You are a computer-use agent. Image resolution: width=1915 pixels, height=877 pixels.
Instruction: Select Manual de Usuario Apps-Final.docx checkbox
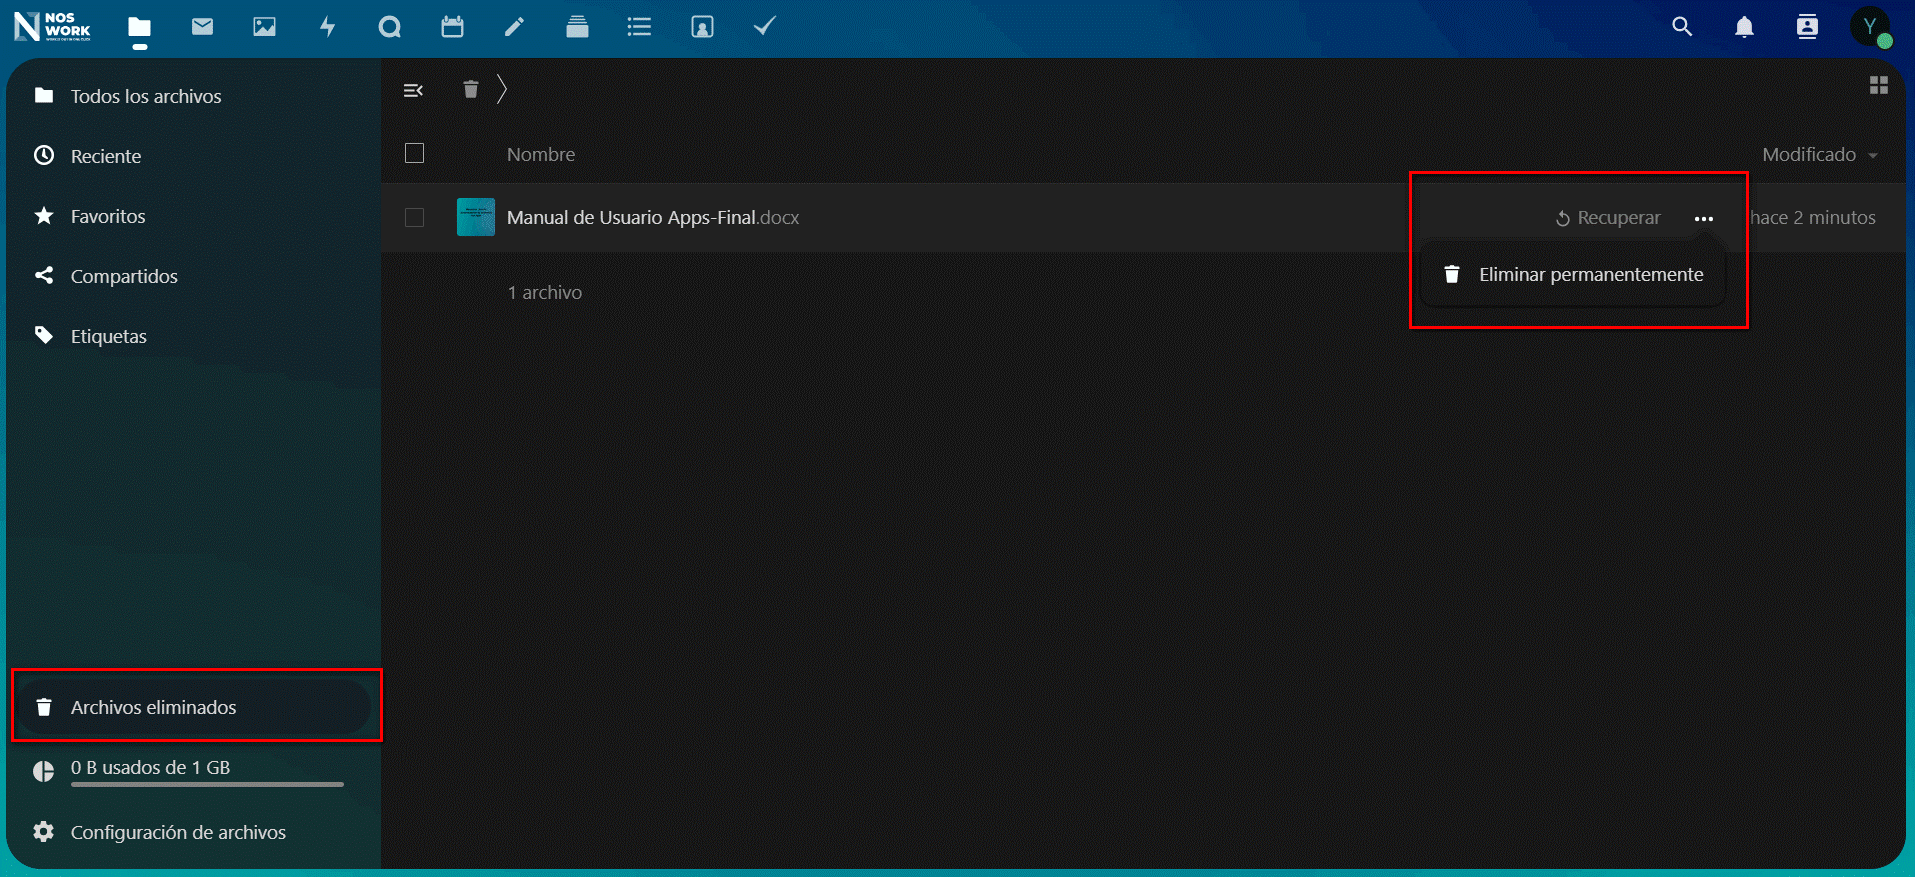click(414, 217)
